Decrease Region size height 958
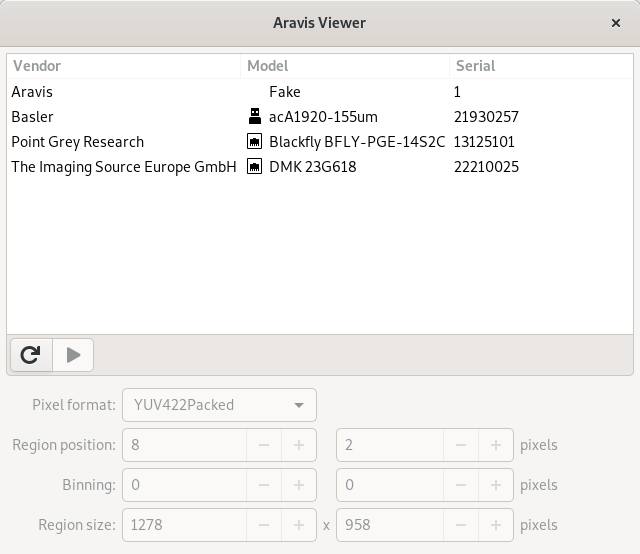 (461, 525)
